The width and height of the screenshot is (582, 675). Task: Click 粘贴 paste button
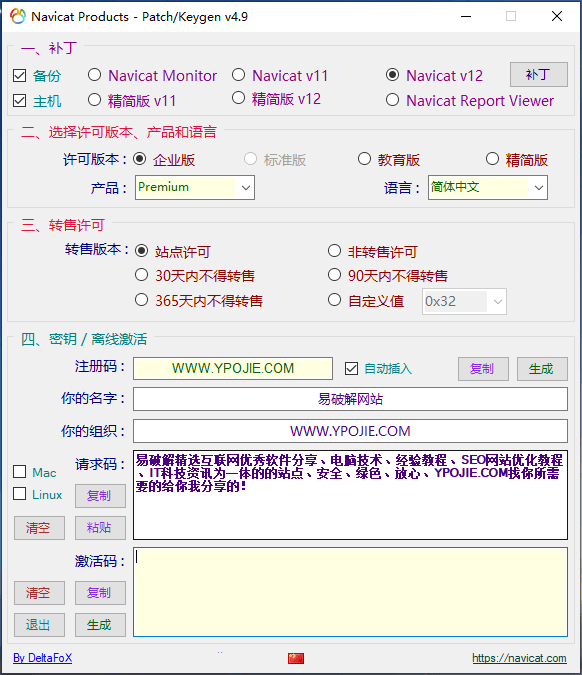click(100, 528)
